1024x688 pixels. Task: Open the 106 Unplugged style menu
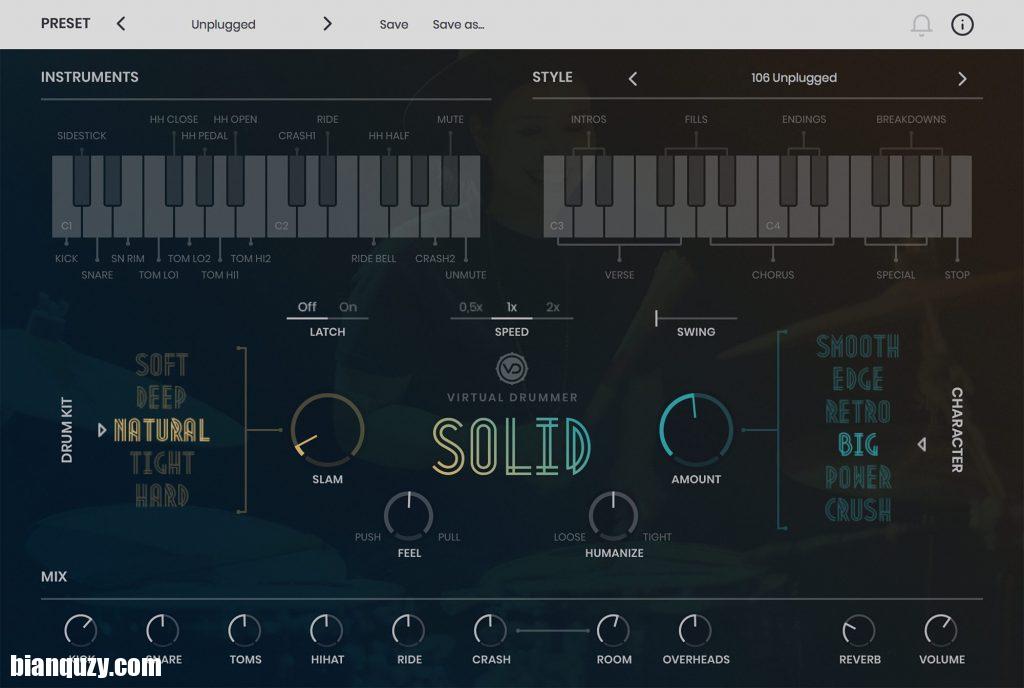click(793, 78)
